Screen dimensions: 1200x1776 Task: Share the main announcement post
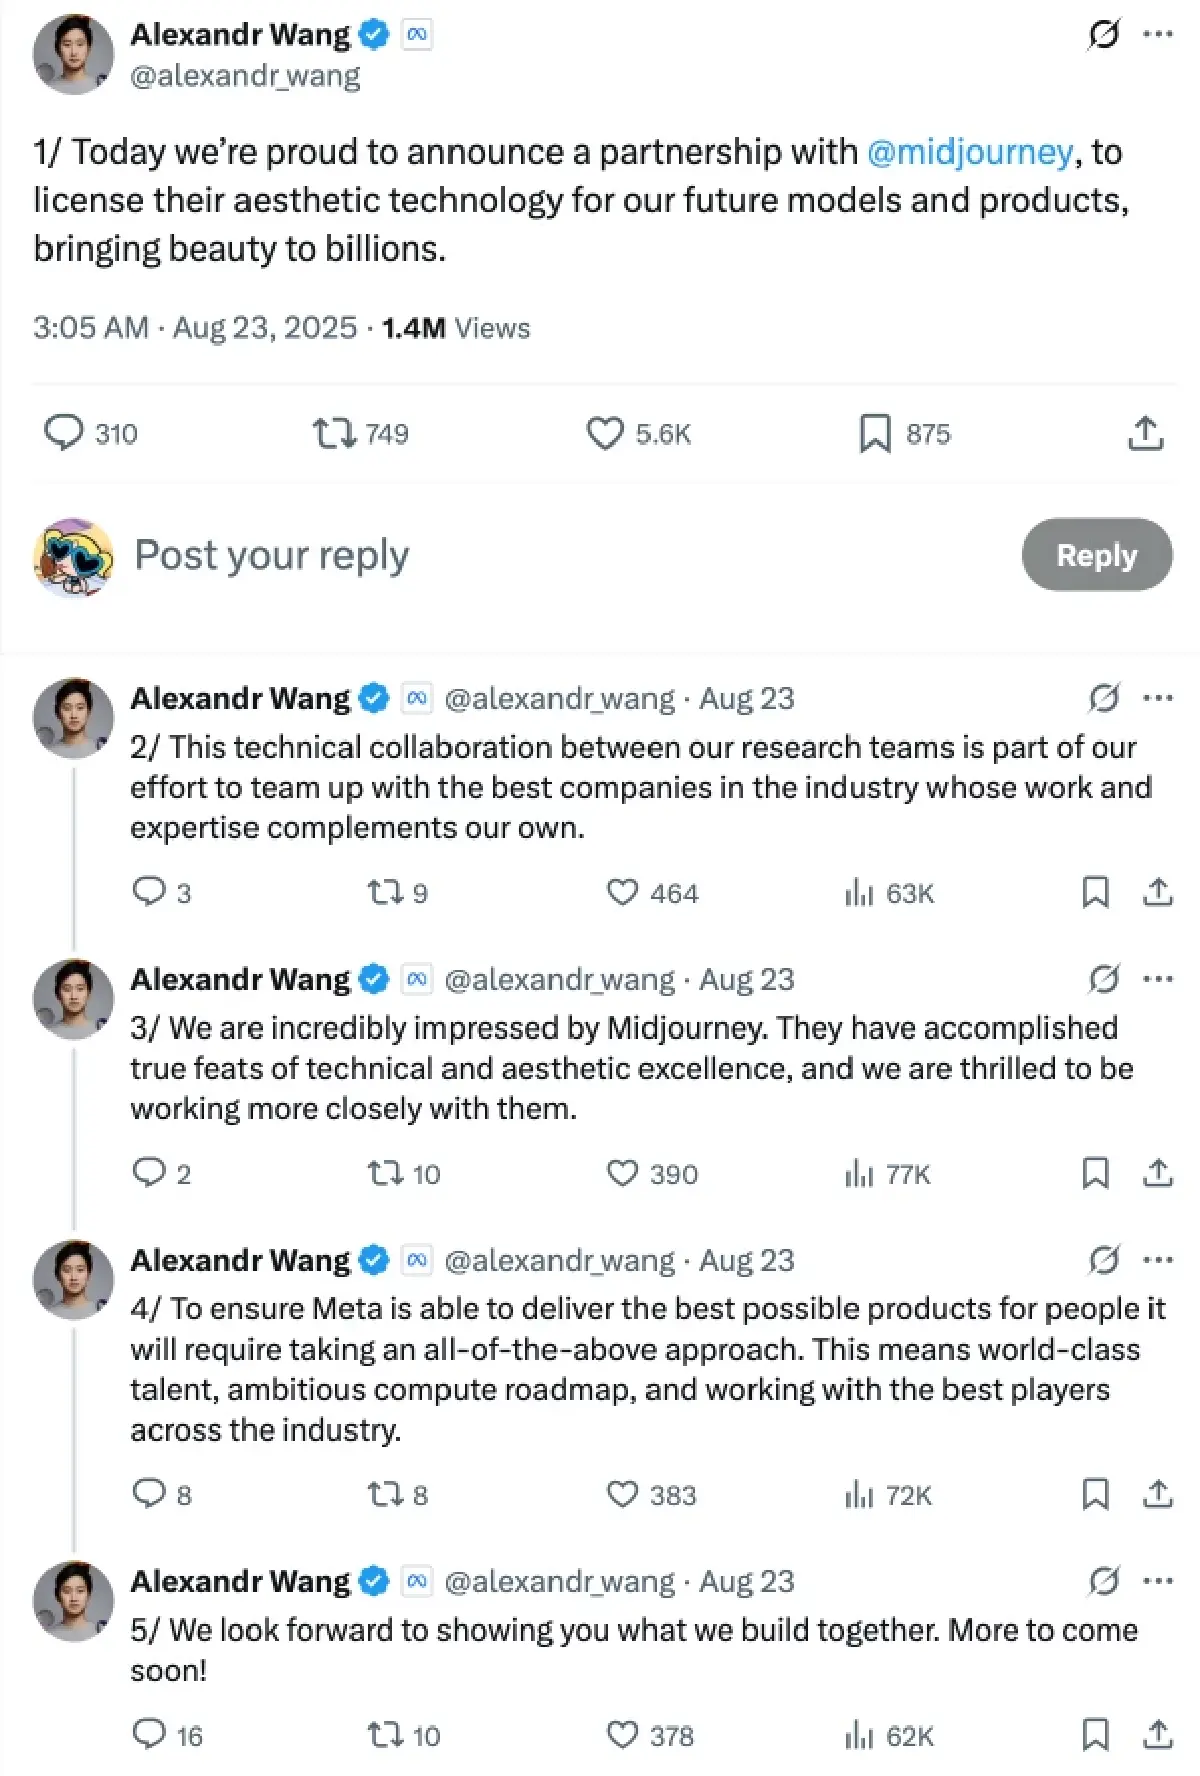(x=1145, y=433)
